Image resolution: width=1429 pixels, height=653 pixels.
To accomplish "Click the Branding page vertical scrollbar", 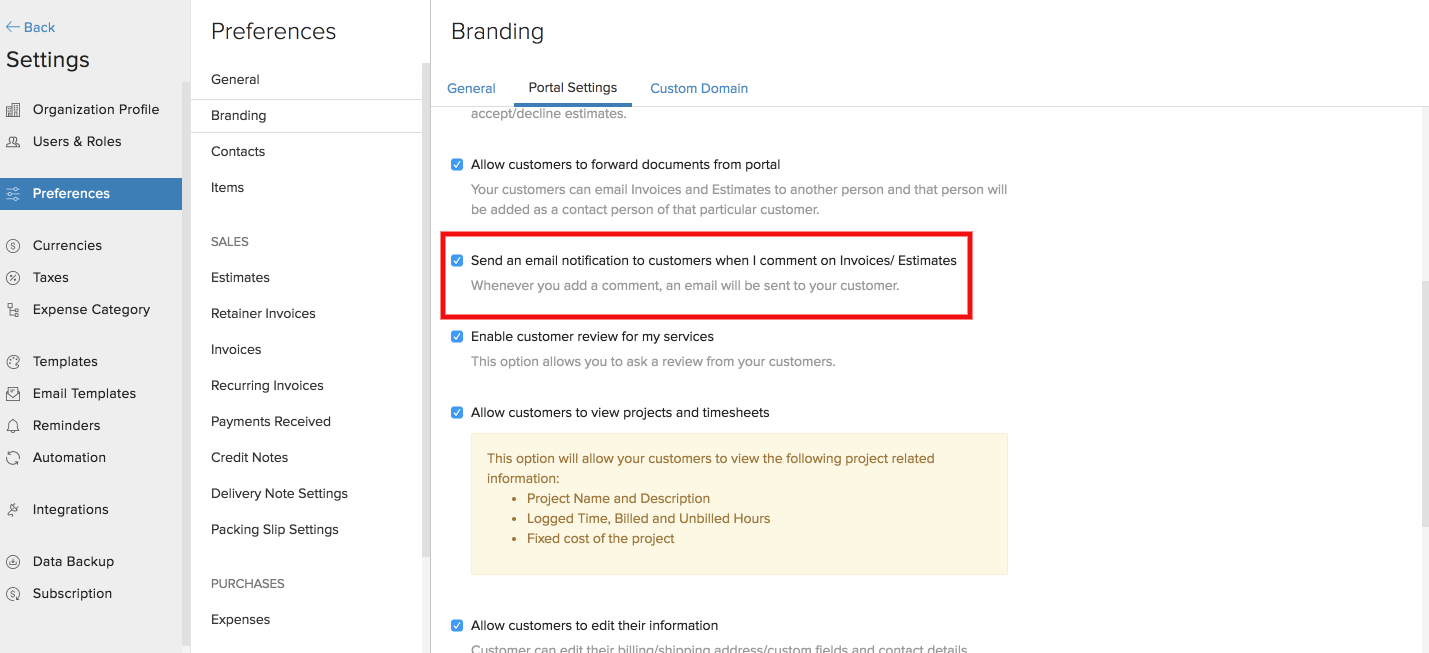I will [x=1424, y=400].
